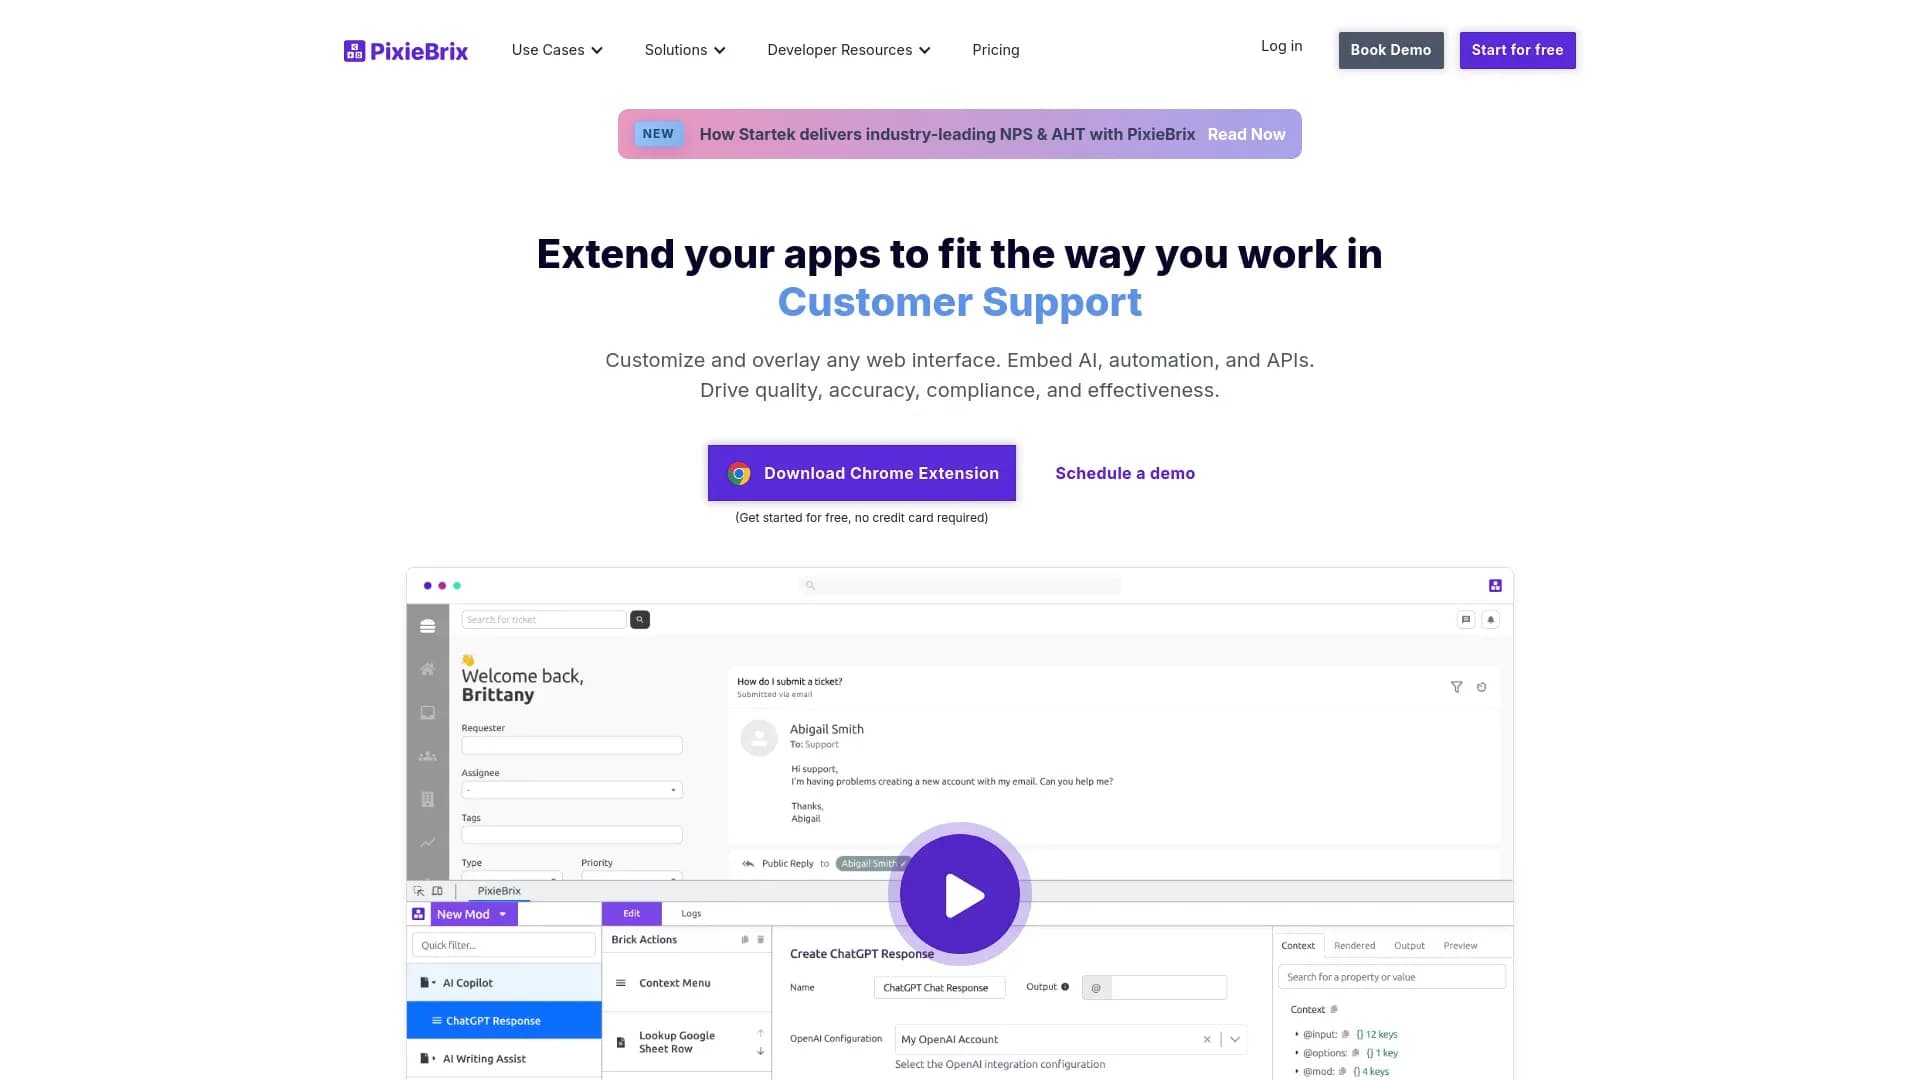Switch to the Edit tab
This screenshot has width=1920, height=1080.
coord(632,913)
